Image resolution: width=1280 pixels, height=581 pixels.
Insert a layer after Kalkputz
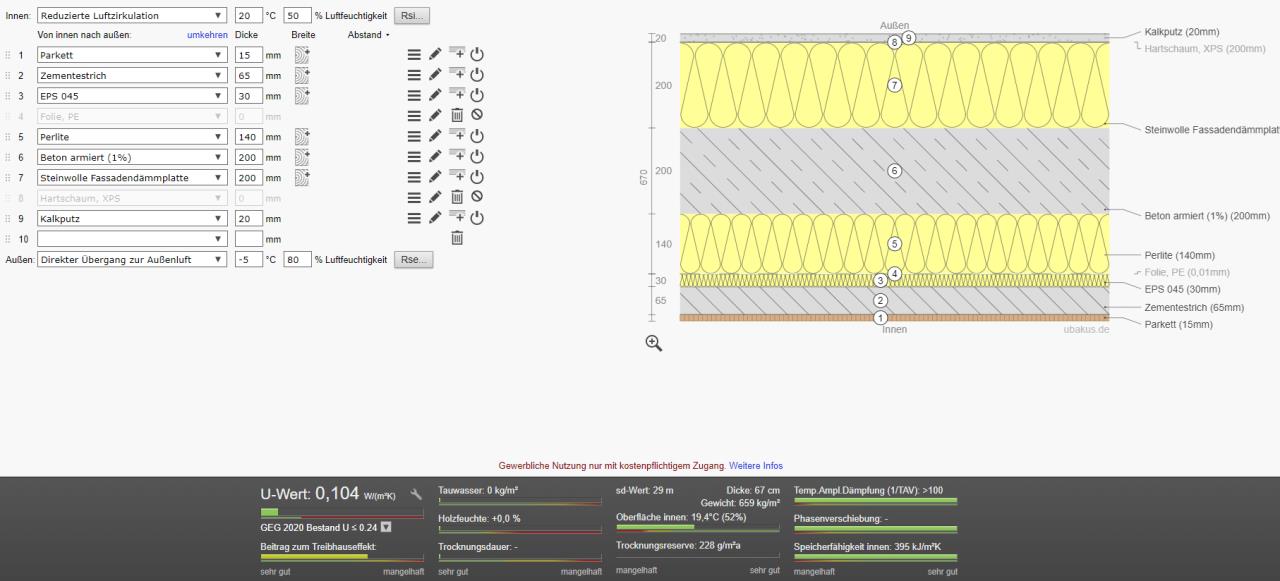[x=457, y=218]
